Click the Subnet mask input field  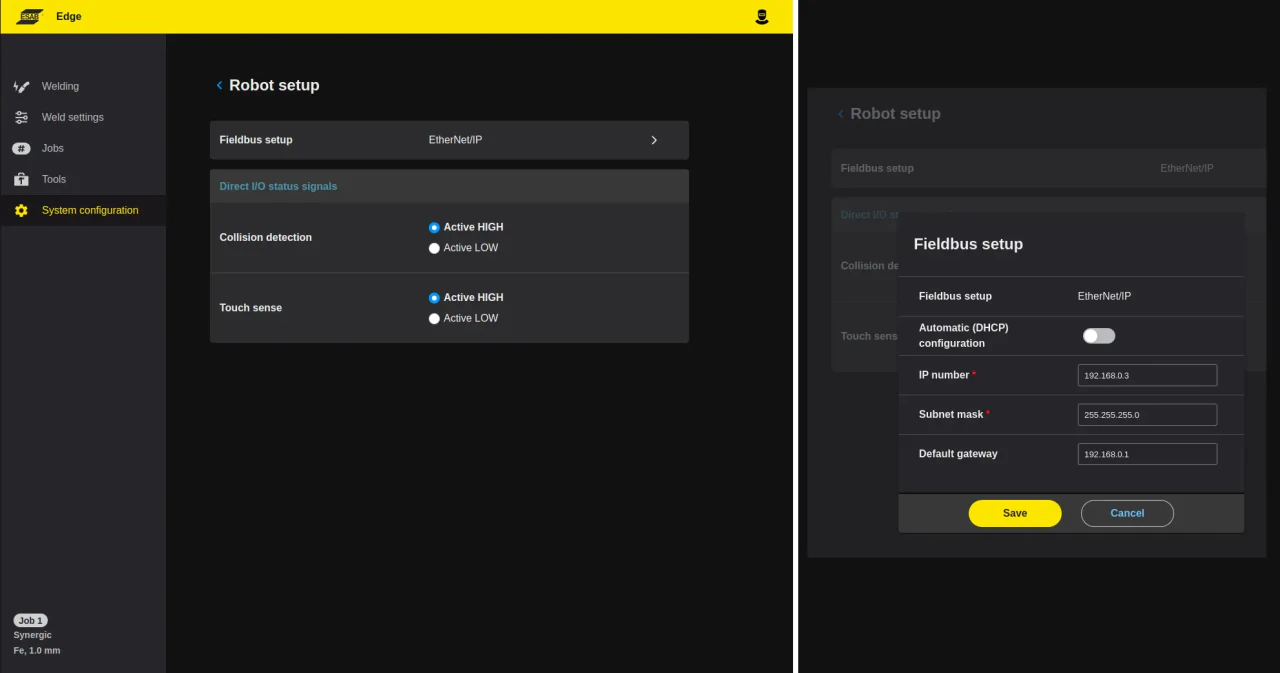[1147, 415]
